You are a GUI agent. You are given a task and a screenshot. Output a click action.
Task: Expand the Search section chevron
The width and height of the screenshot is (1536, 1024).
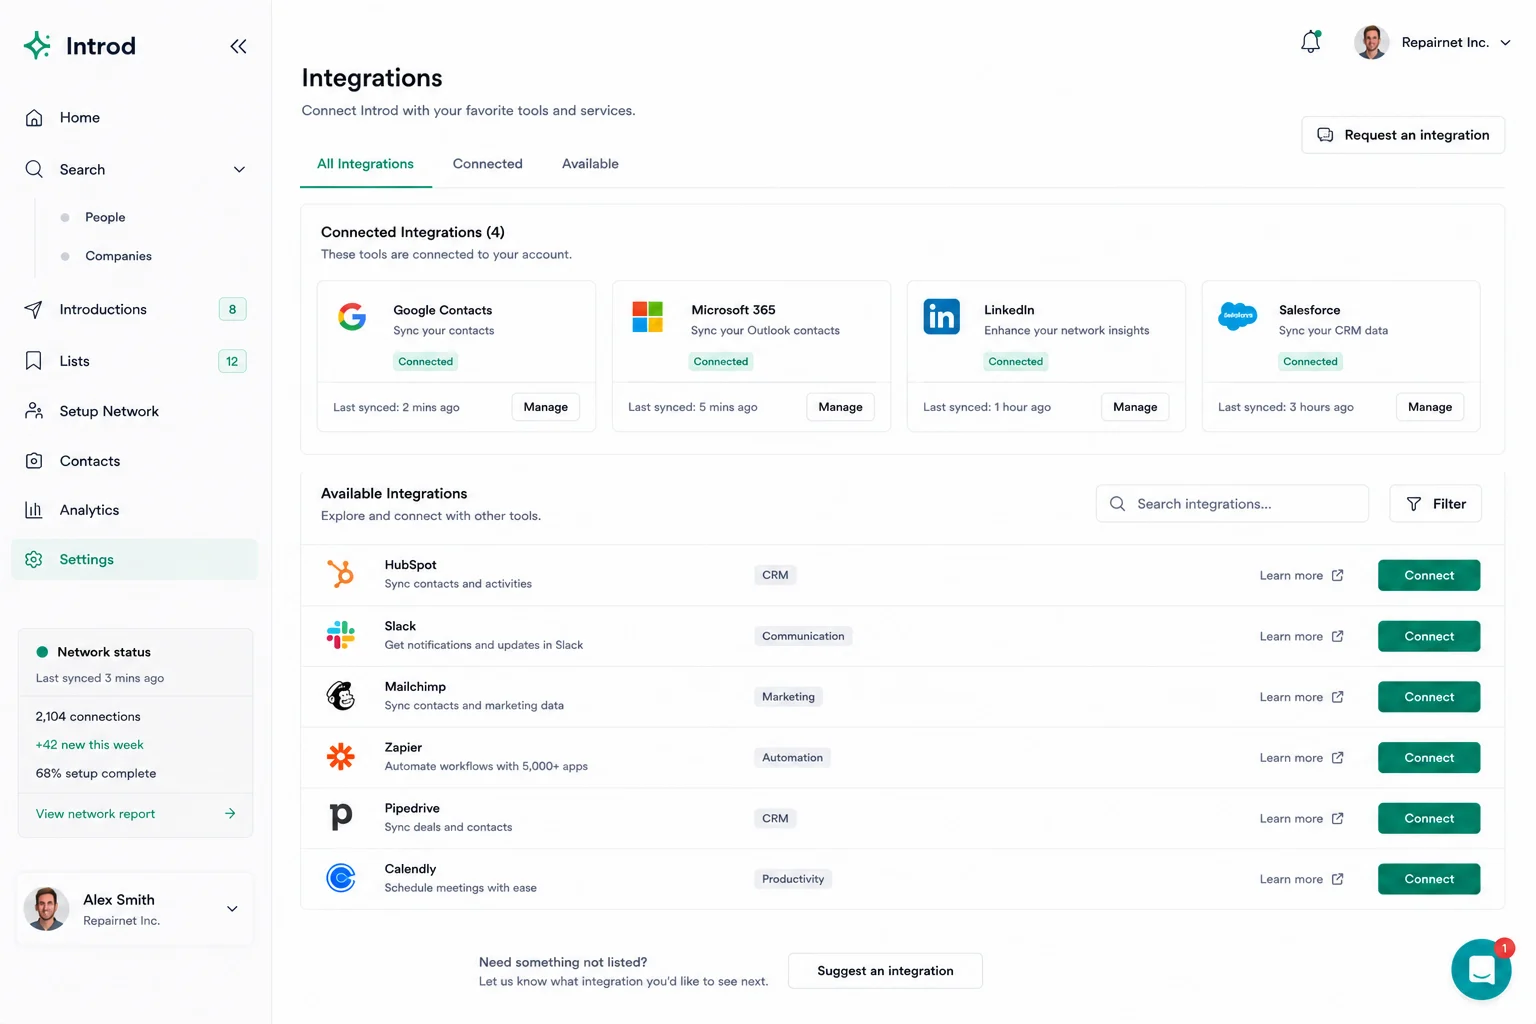(239, 170)
